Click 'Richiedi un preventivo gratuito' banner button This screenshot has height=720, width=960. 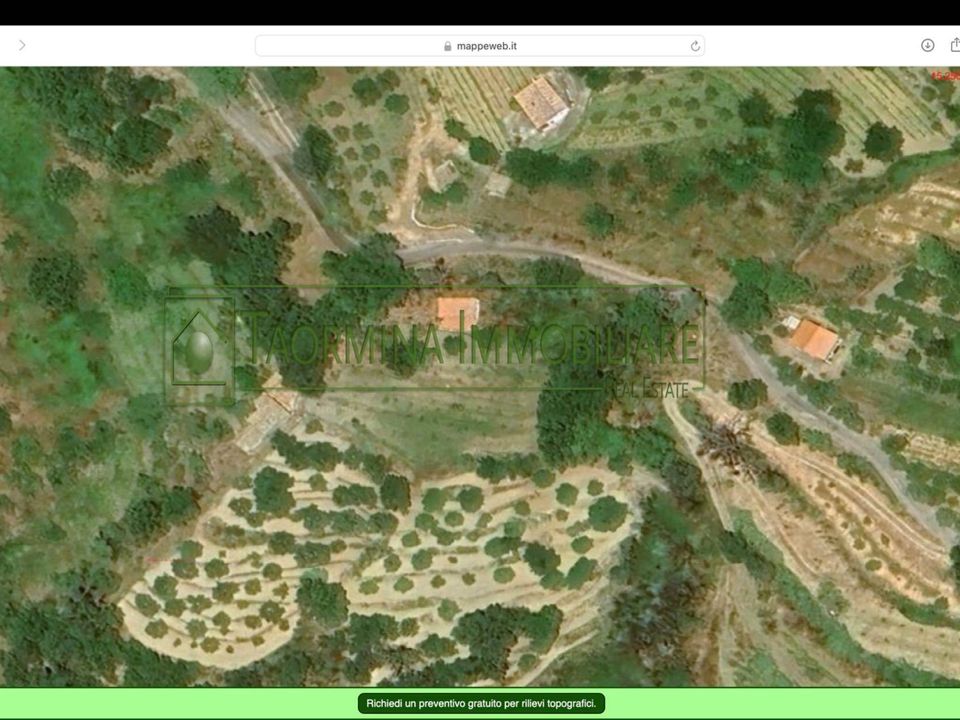point(481,703)
